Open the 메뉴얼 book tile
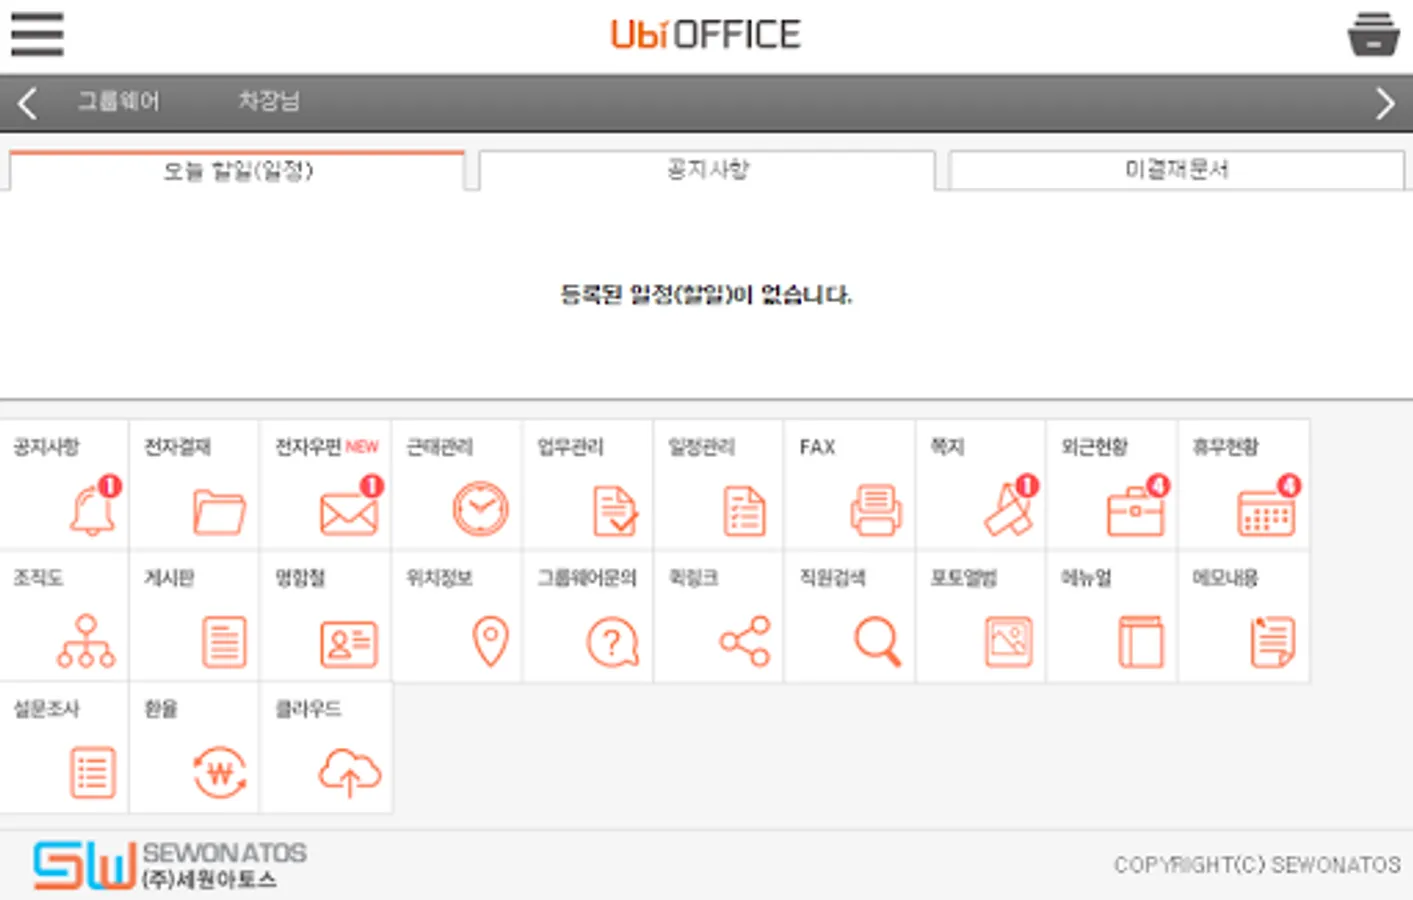 (x=1111, y=616)
